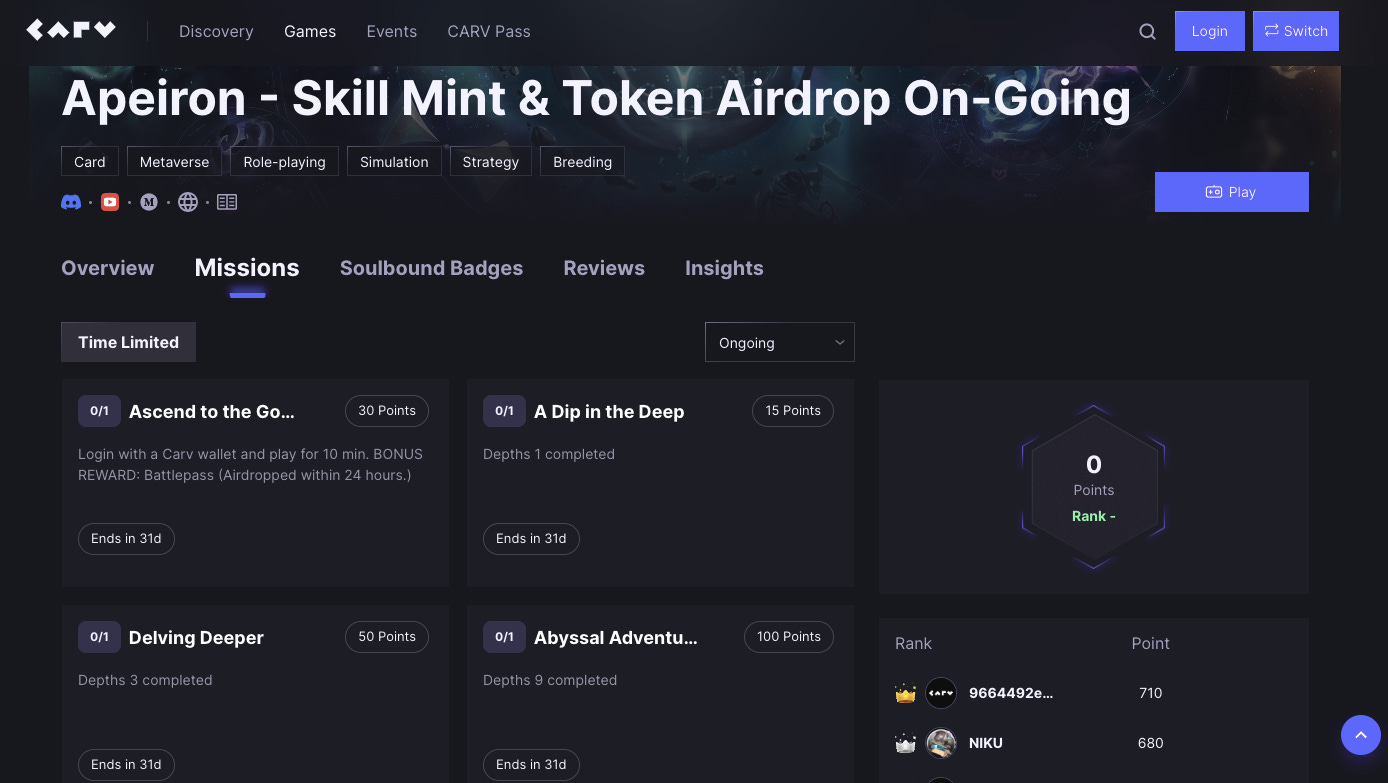The image size is (1388, 783).
Task: Click the Metaverse genre tag
Action: [175, 161]
